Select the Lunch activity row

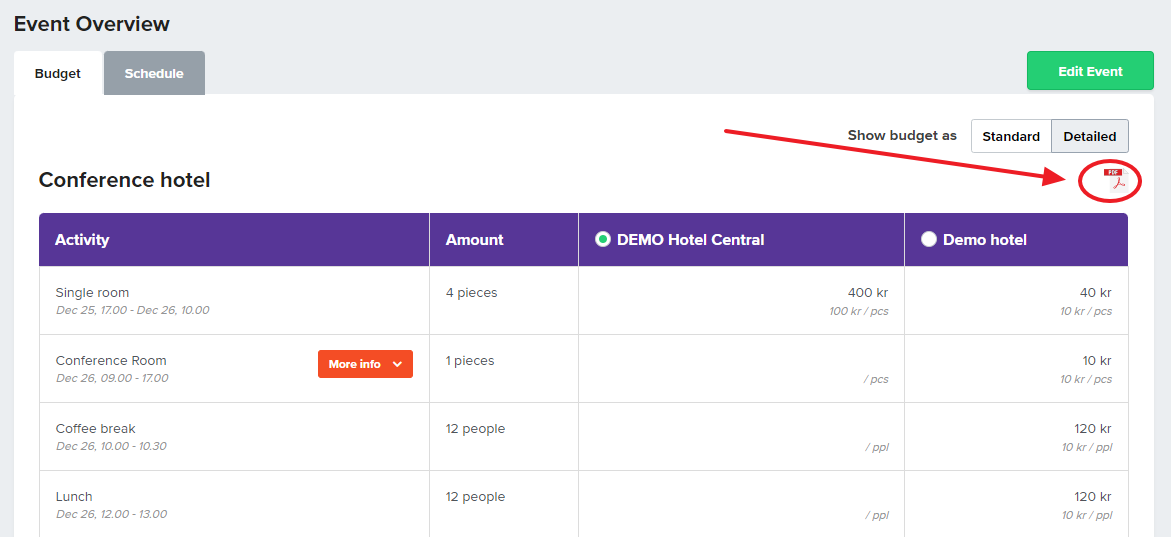pos(583,504)
